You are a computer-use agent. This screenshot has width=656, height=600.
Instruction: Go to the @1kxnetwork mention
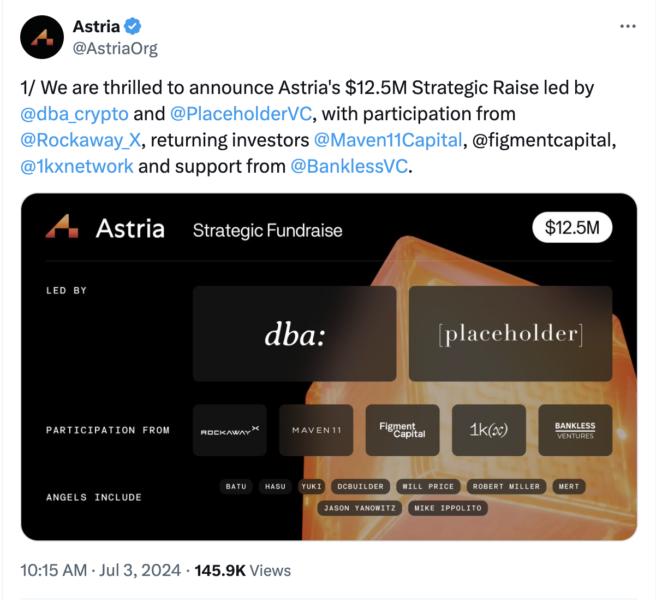[77, 167]
